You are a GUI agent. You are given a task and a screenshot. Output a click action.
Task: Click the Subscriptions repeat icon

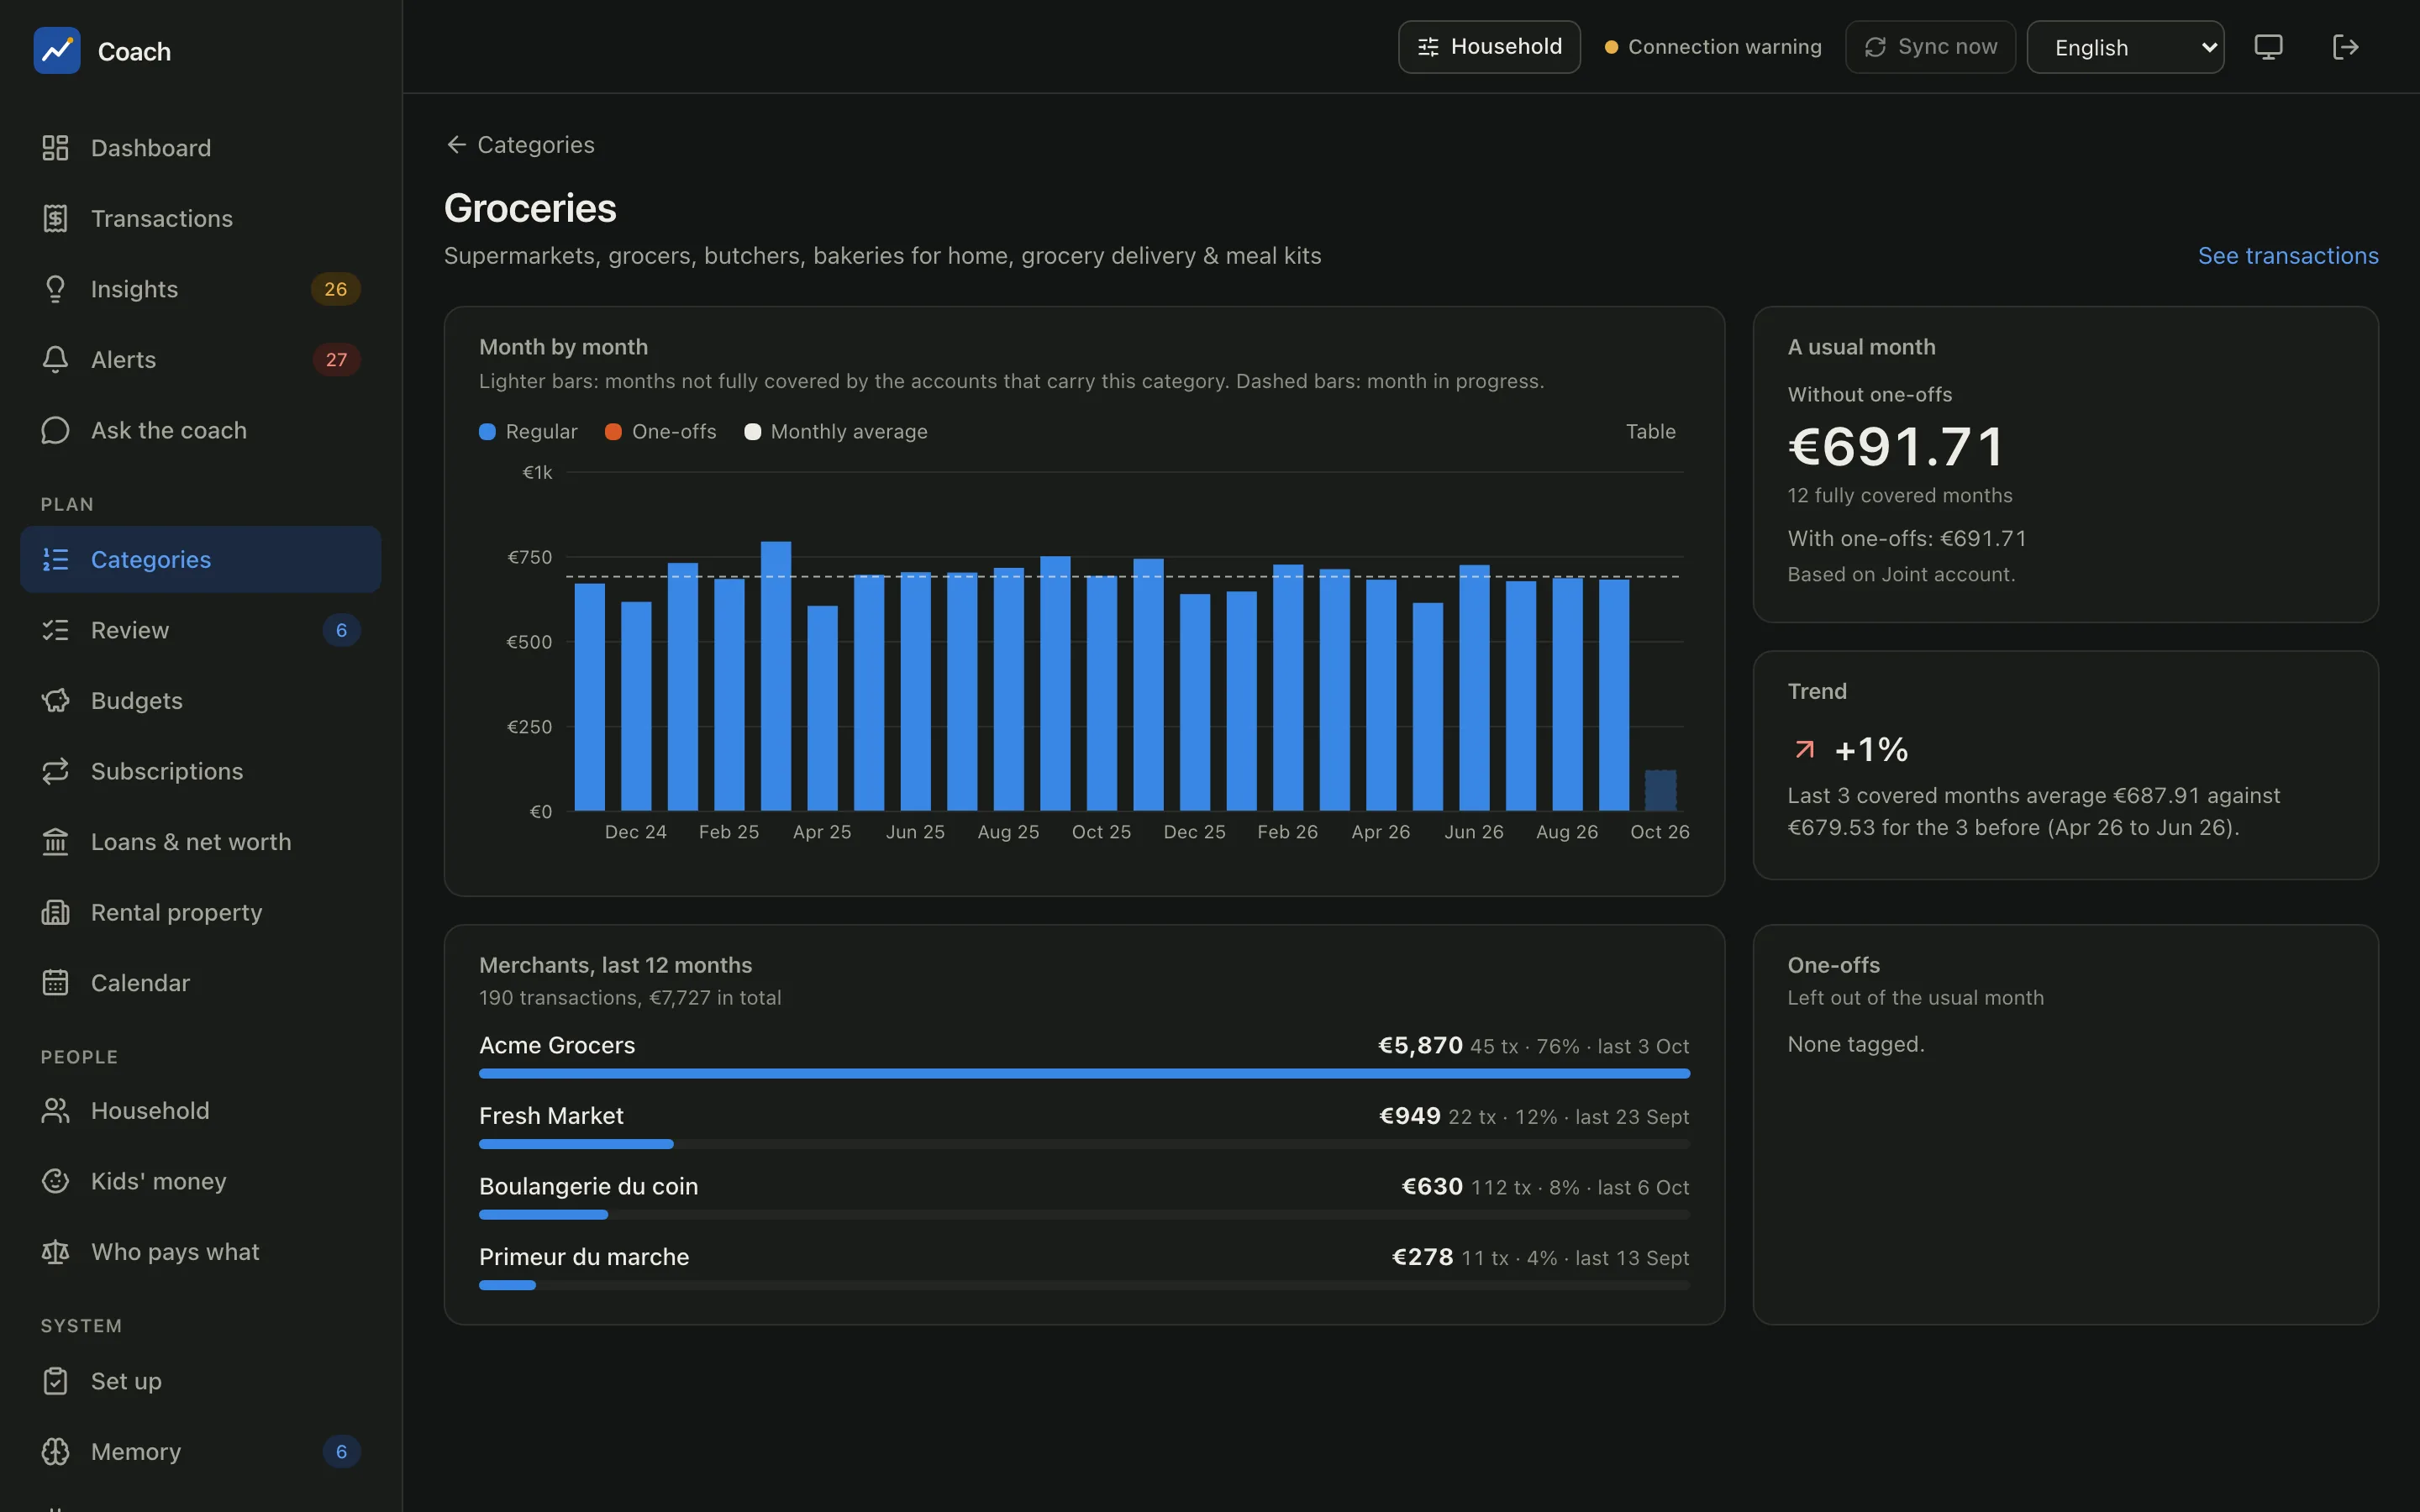(55, 771)
